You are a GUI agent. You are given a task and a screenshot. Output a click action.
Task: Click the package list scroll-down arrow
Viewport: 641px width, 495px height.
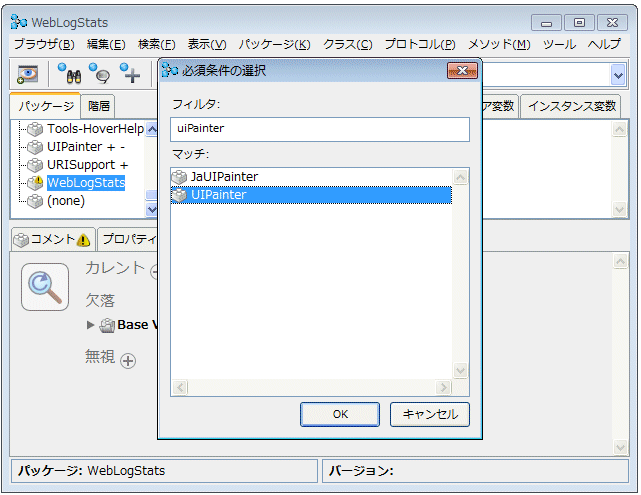pos(152,209)
